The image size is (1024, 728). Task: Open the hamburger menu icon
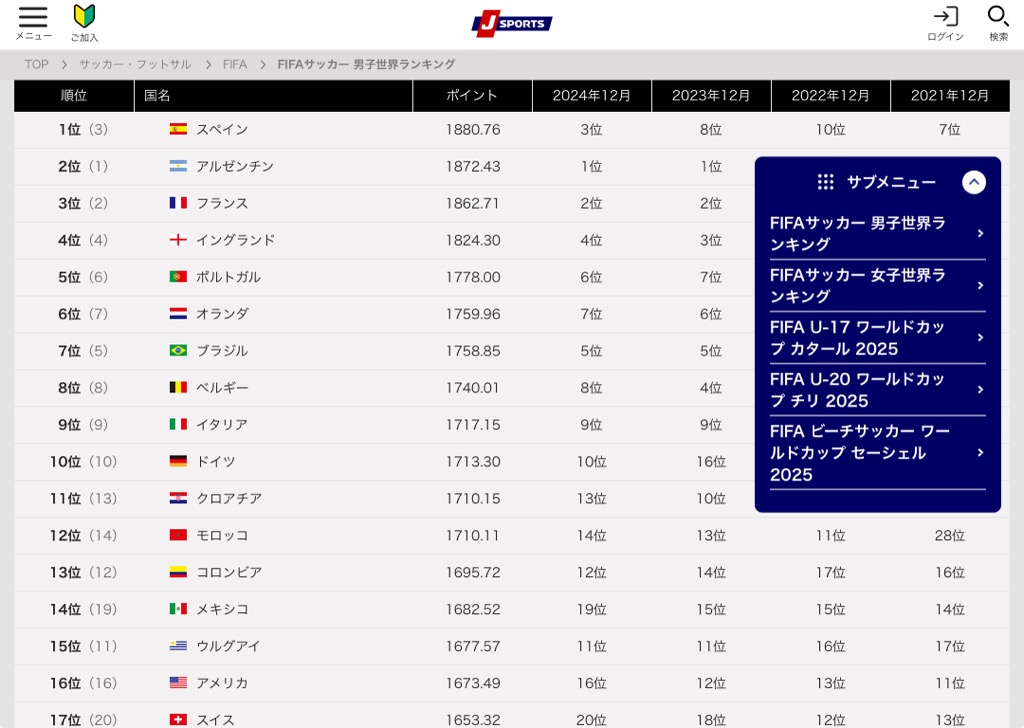pyautogui.click(x=33, y=18)
